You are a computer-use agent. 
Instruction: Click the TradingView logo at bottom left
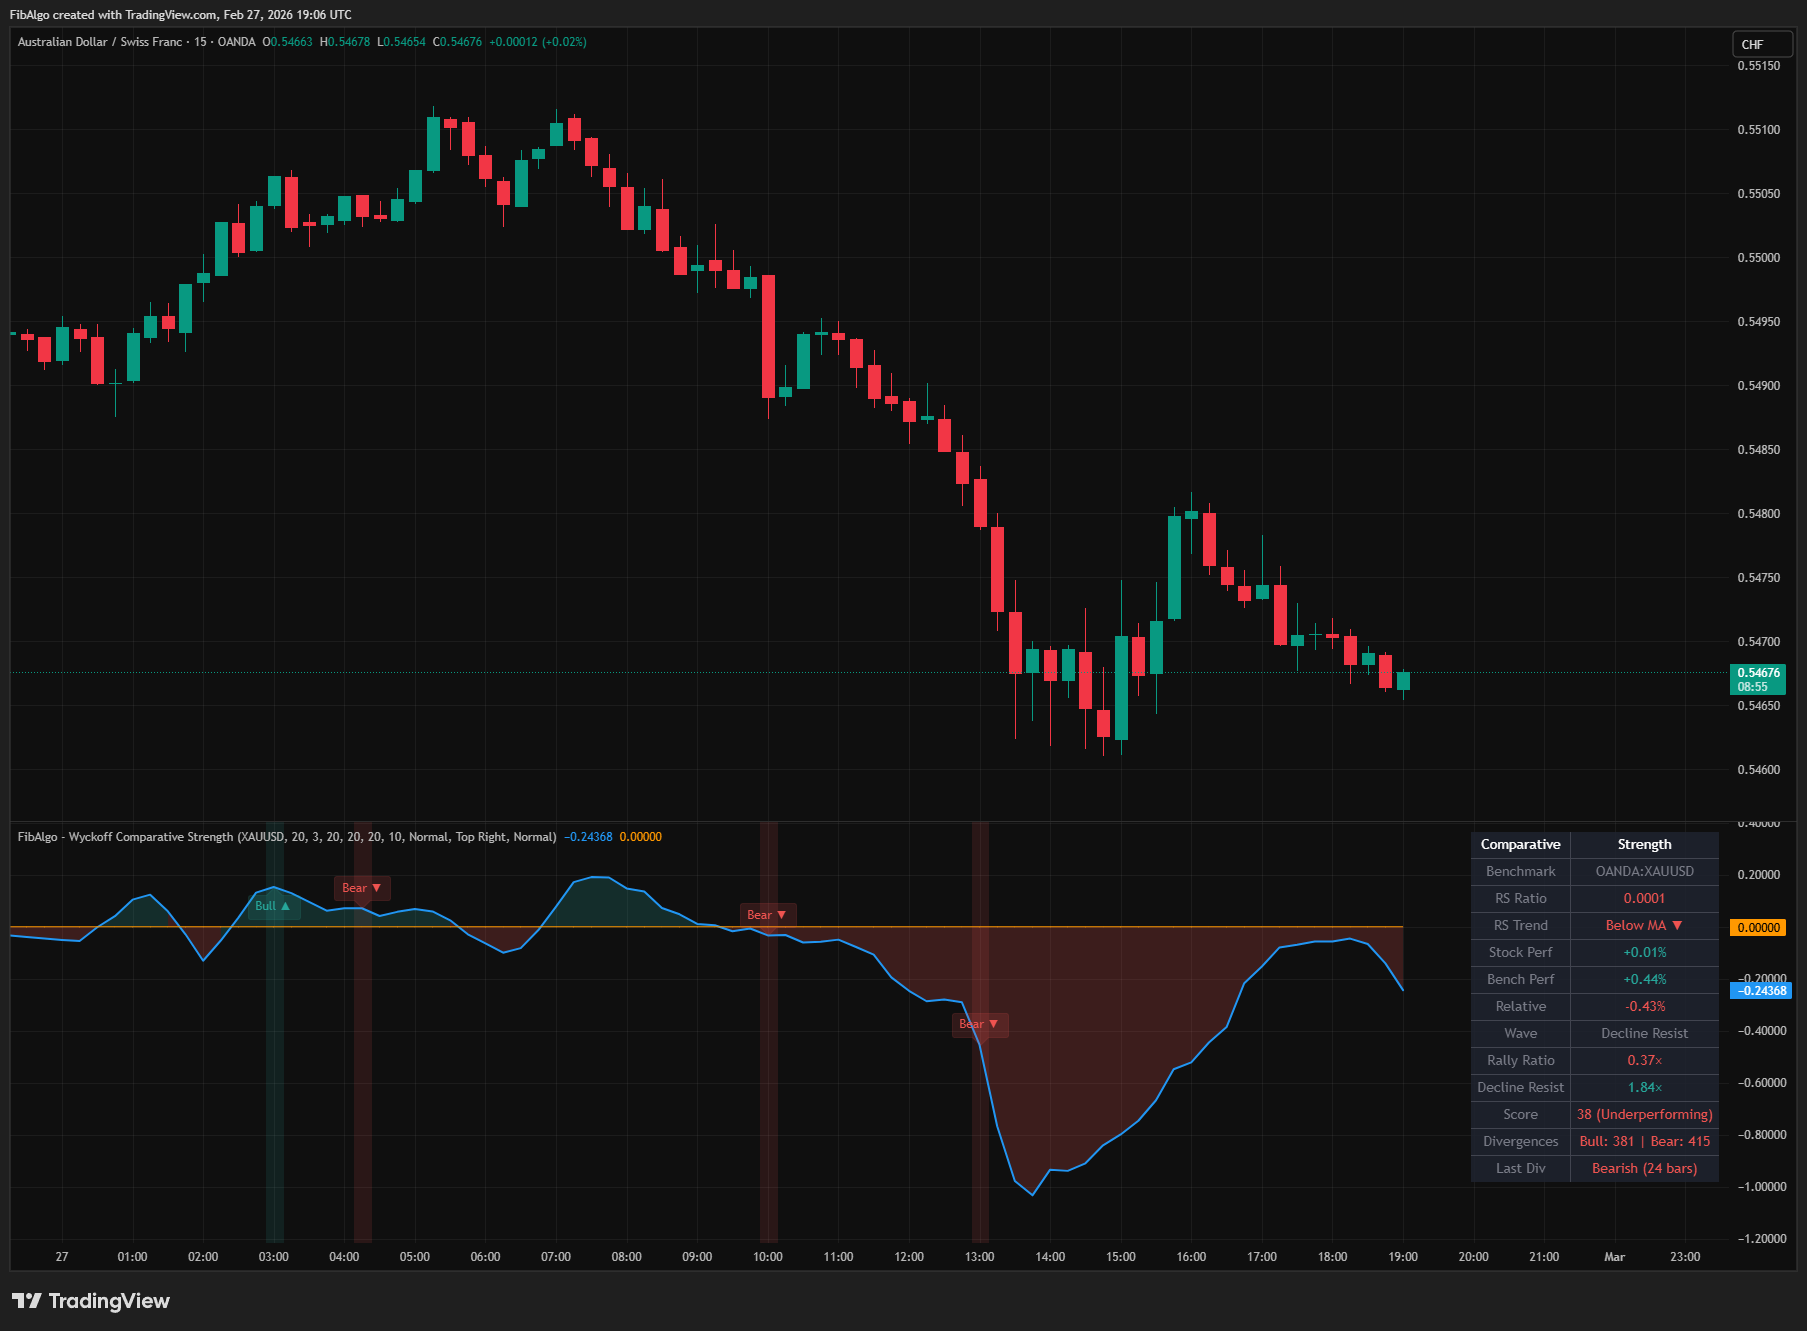click(x=91, y=1301)
